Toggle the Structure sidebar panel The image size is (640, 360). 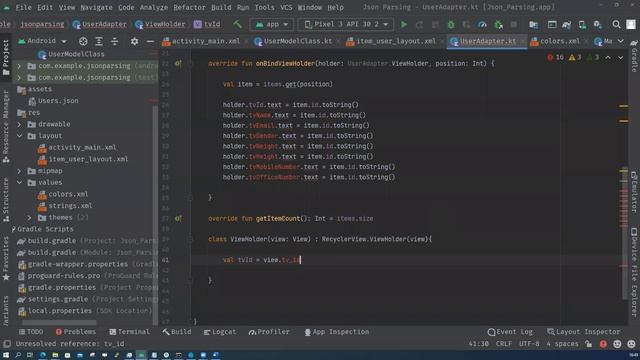pyautogui.click(x=6, y=200)
